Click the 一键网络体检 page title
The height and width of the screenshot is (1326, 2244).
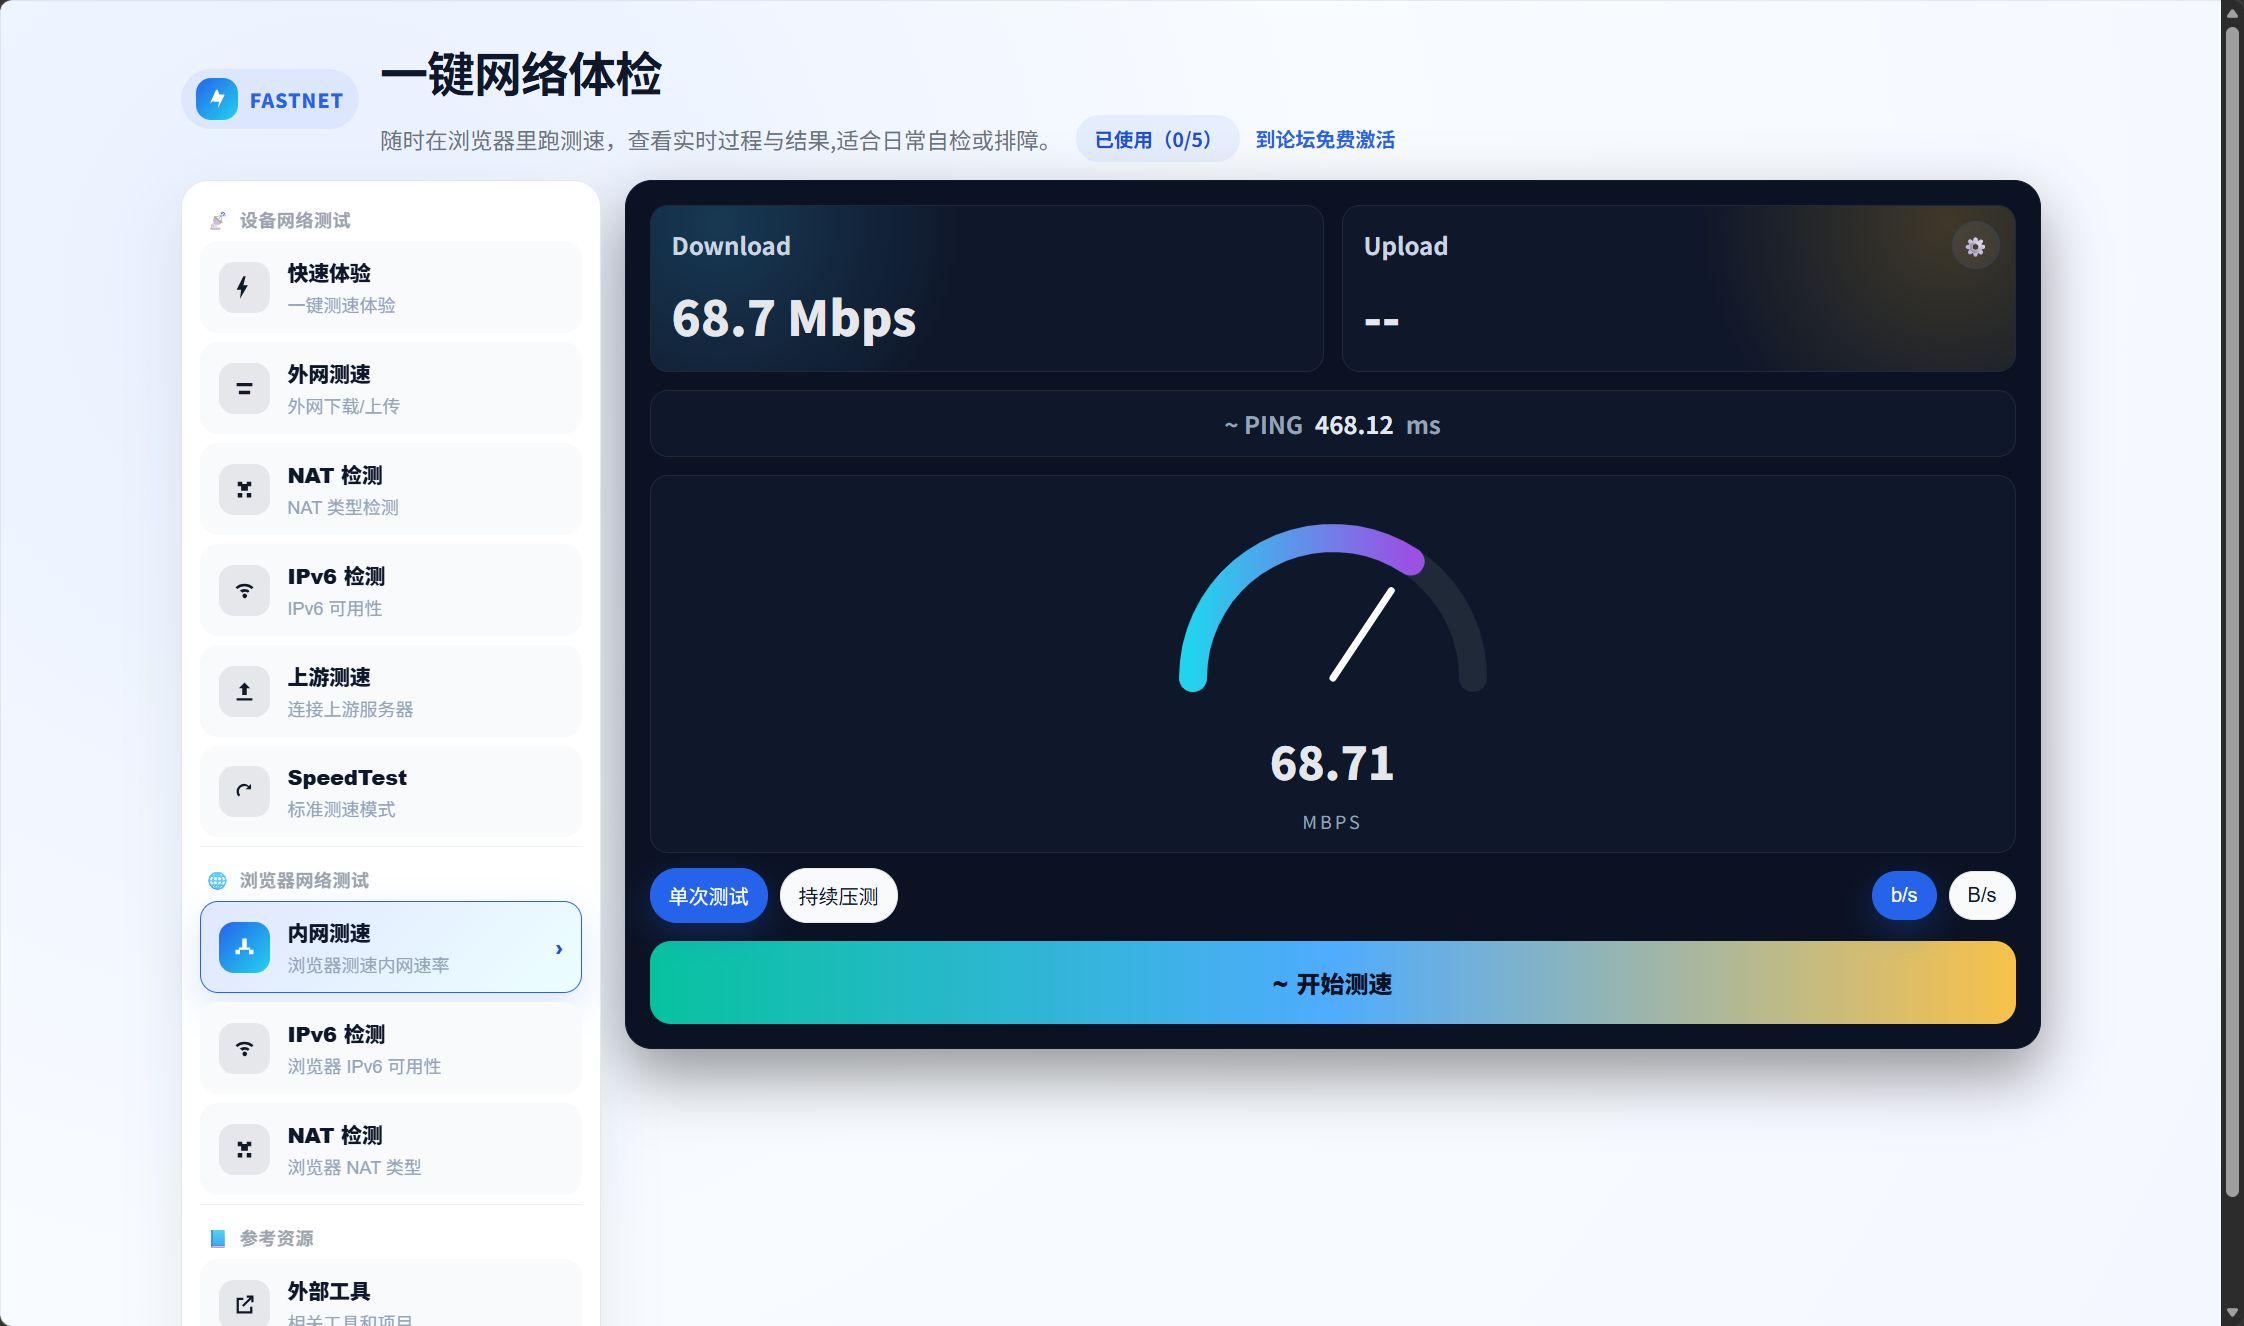click(x=521, y=75)
